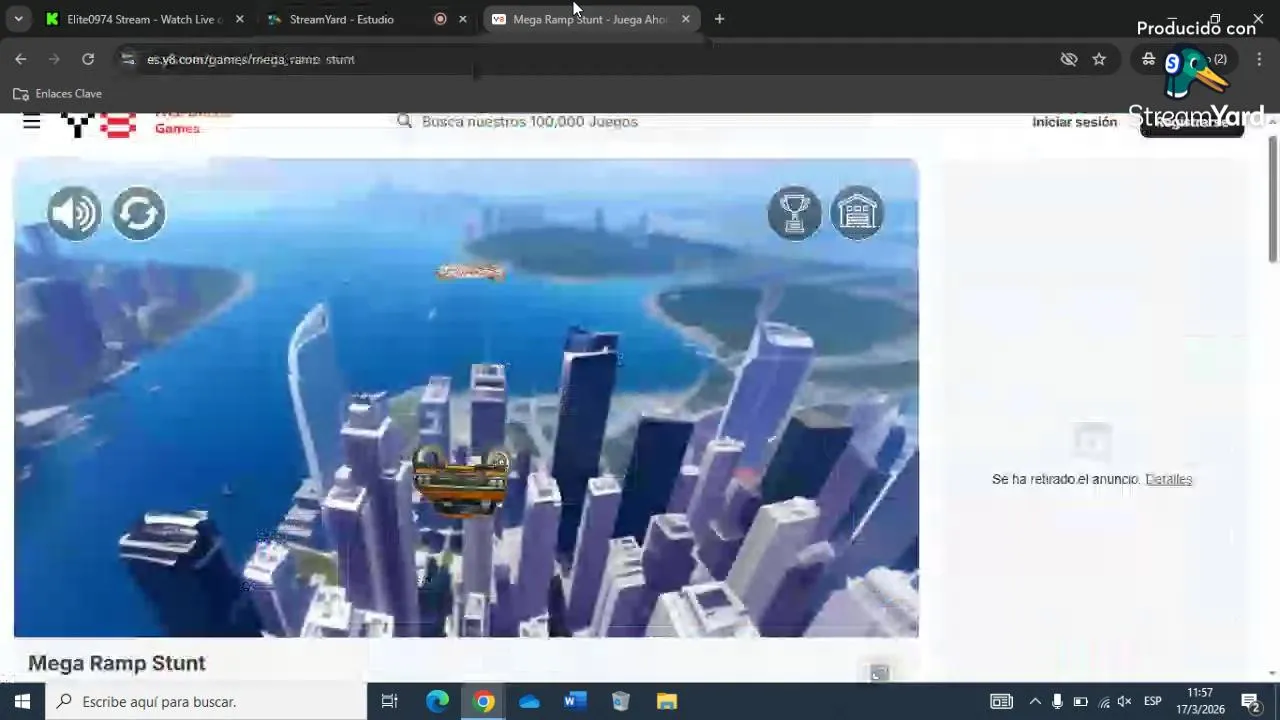1280x720 pixels.
Task: Open the trophy achievements button in game
Action: tap(794, 213)
